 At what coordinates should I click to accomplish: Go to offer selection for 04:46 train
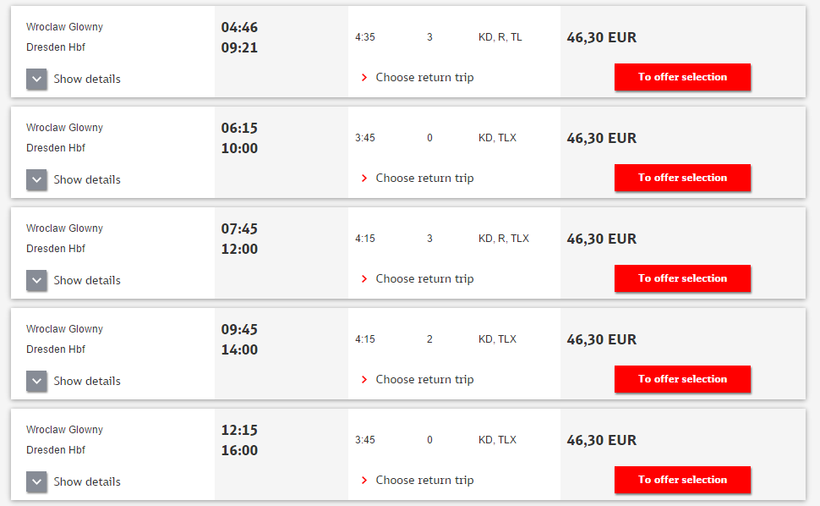(x=682, y=77)
